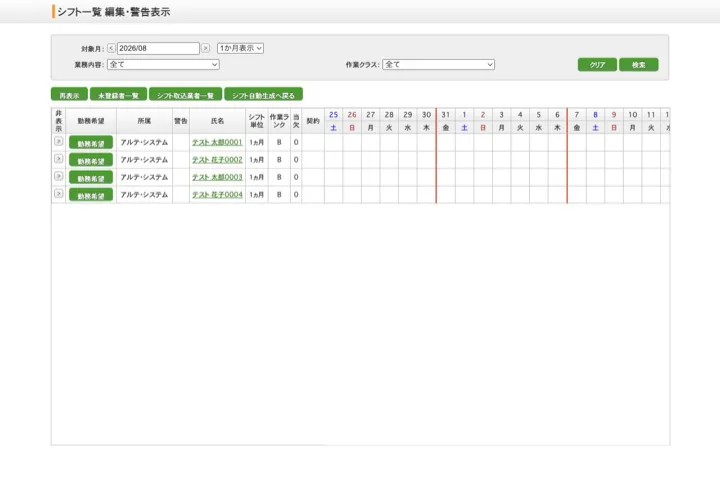Click the 対象月 date input field

pyautogui.click(x=158, y=48)
